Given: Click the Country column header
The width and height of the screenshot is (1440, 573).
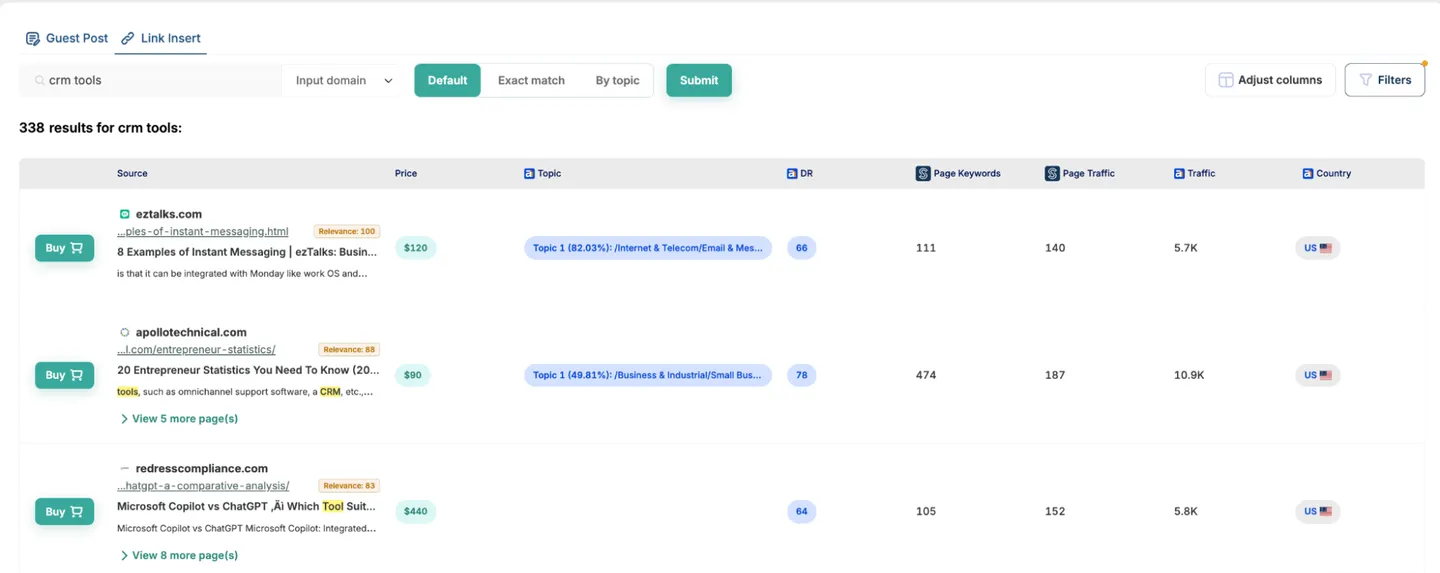Looking at the screenshot, I should [1333, 173].
